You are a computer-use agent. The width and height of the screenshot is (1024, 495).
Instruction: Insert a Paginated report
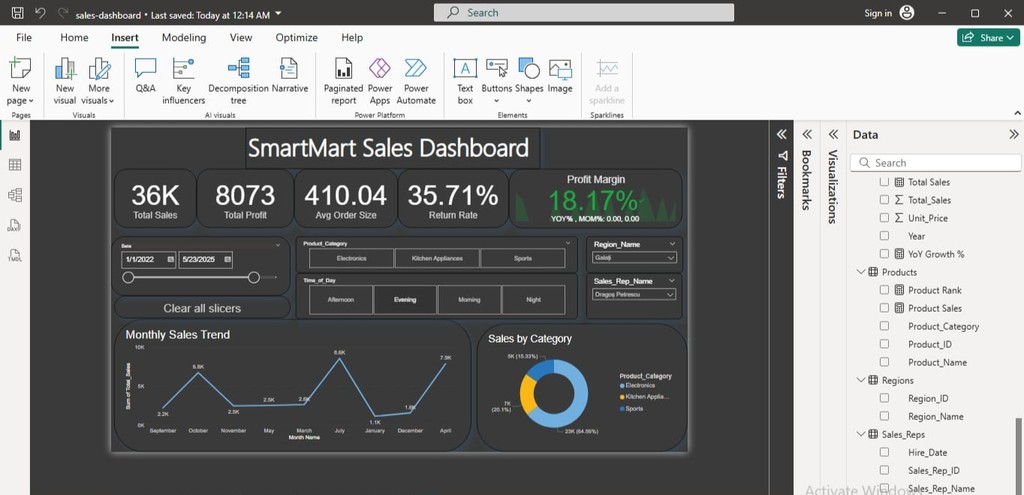click(343, 80)
